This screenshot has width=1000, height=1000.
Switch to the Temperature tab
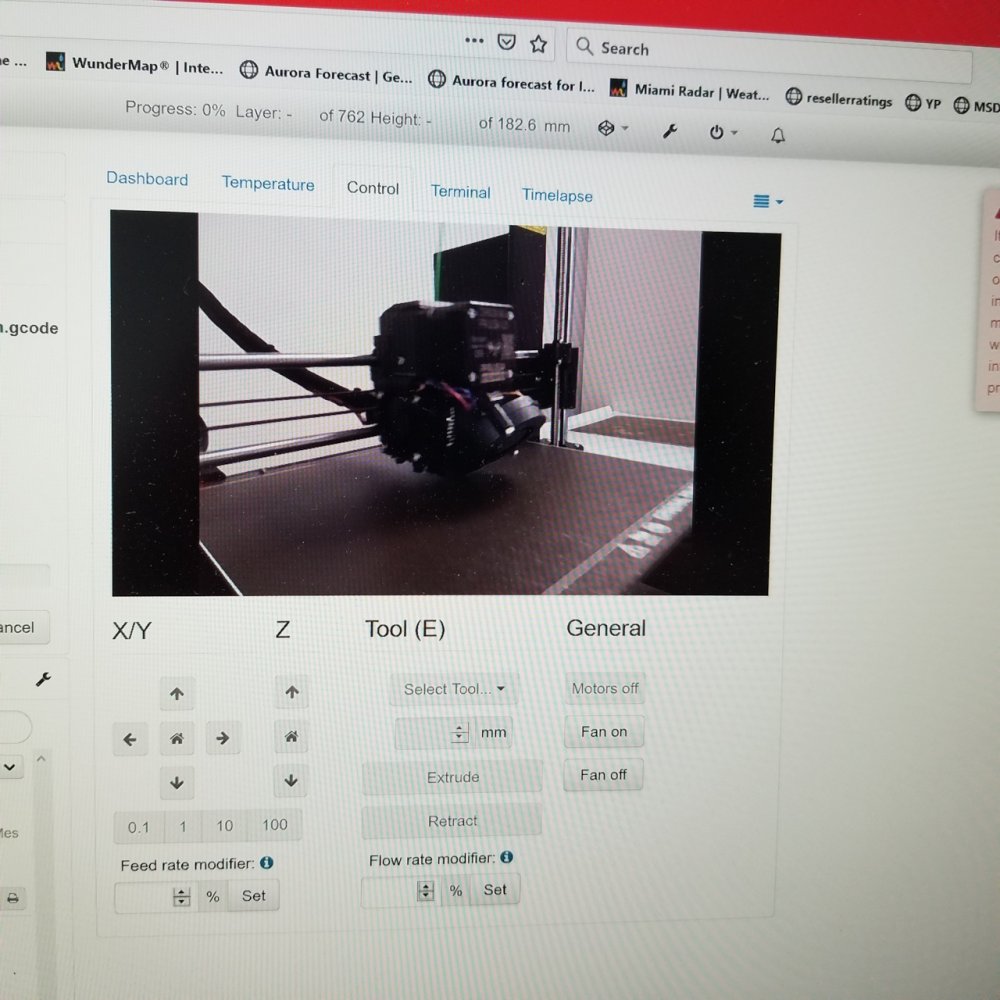coord(268,184)
